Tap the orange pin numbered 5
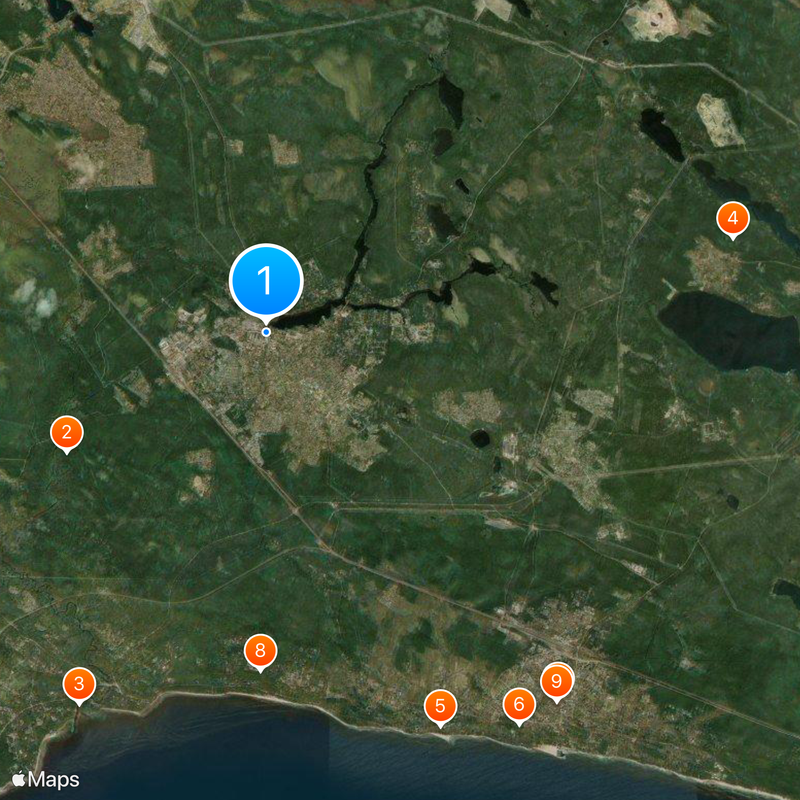This screenshot has width=800, height=800. click(x=440, y=707)
